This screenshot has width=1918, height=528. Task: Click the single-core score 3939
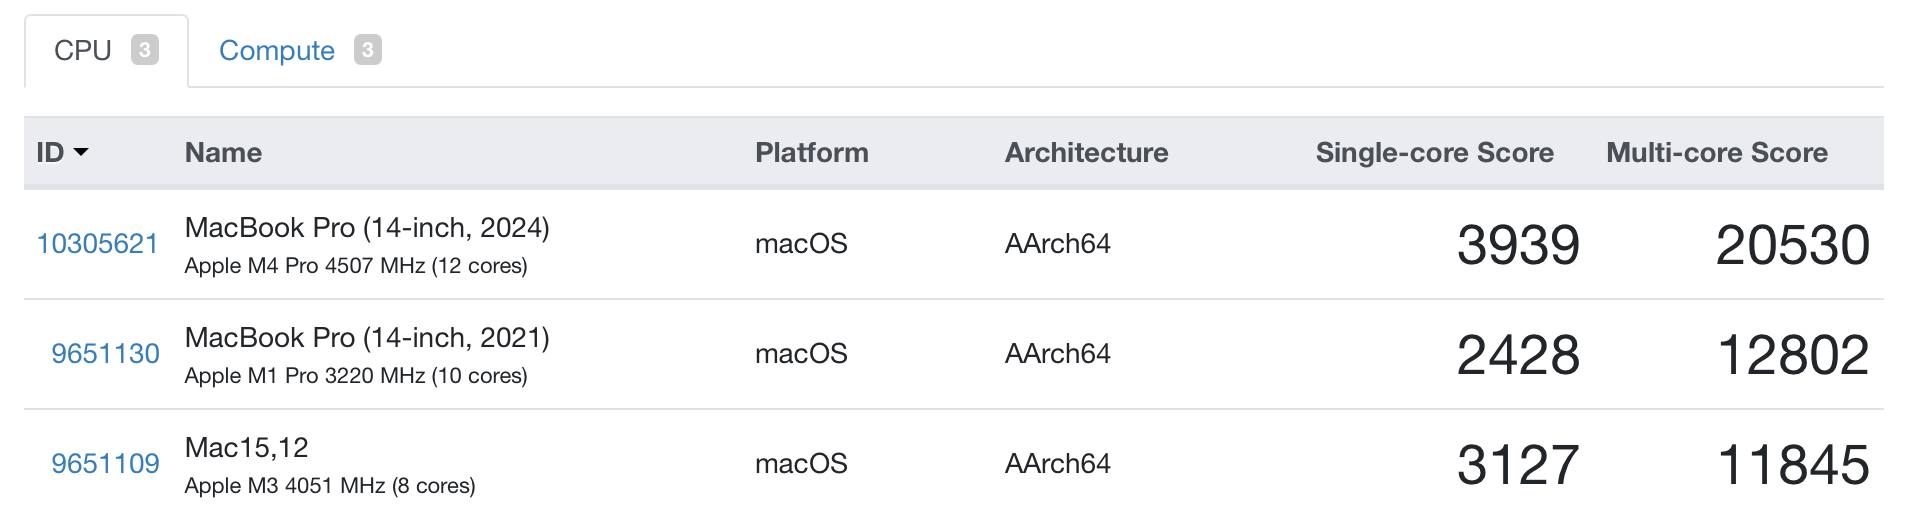(x=1517, y=245)
